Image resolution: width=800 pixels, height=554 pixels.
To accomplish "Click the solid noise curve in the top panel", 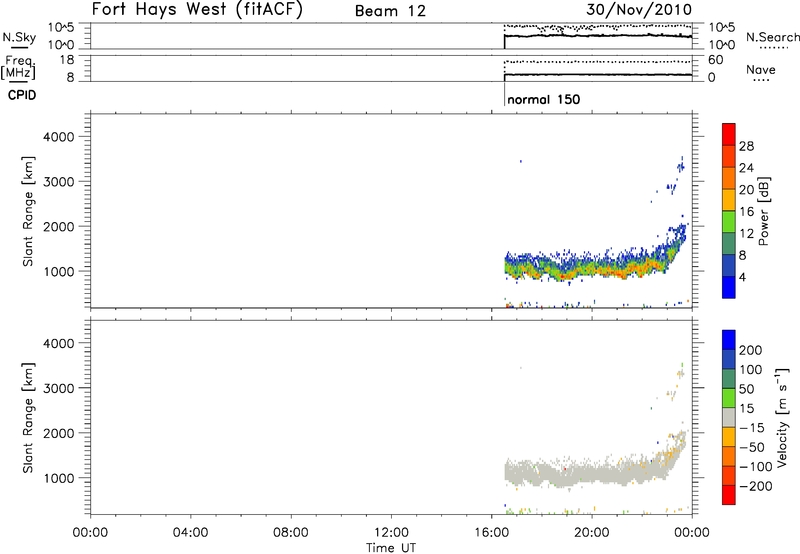I will coord(597,36).
